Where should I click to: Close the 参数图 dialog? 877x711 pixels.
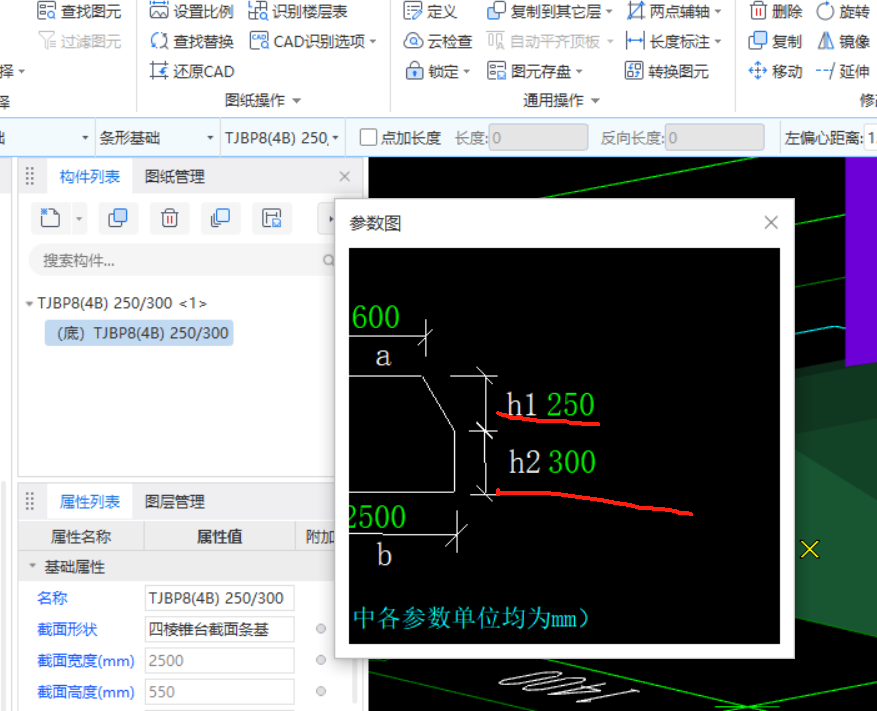771,223
